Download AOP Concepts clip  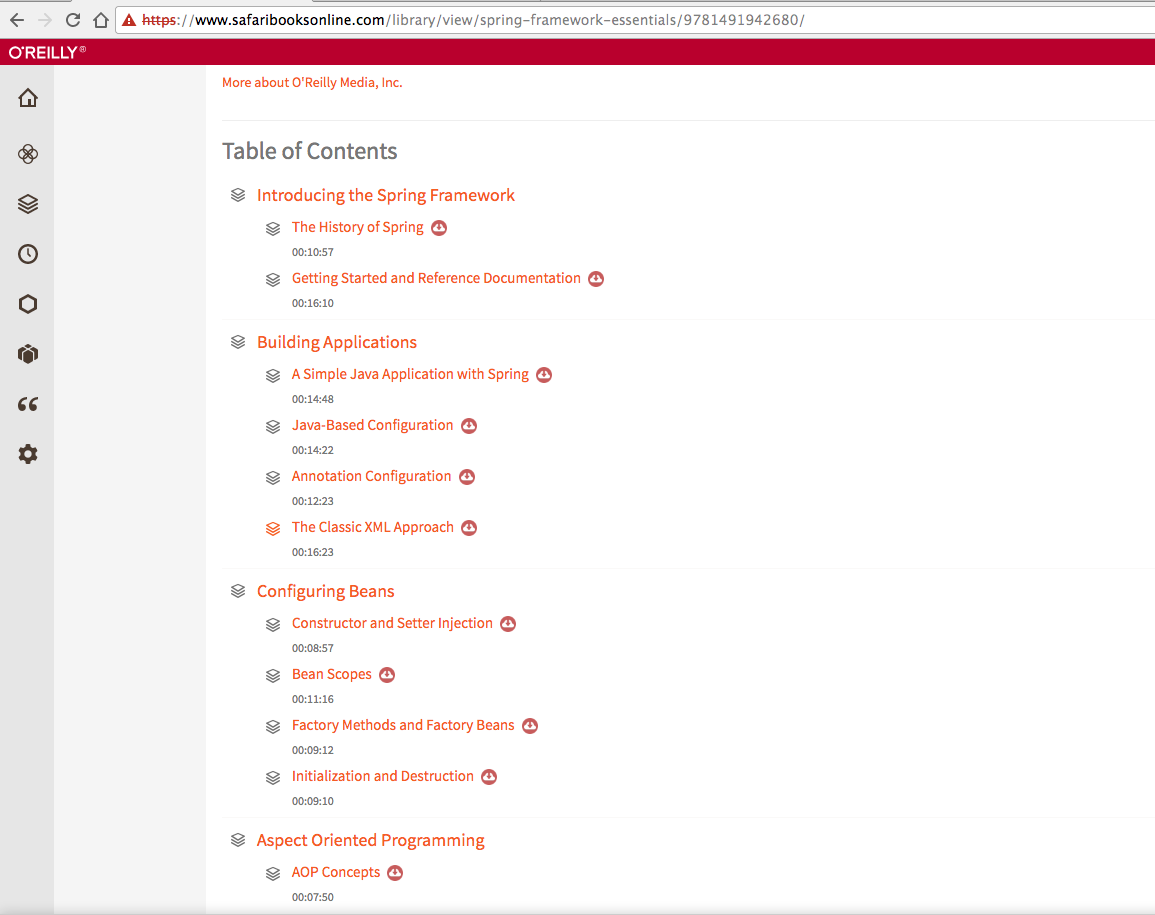pos(396,873)
